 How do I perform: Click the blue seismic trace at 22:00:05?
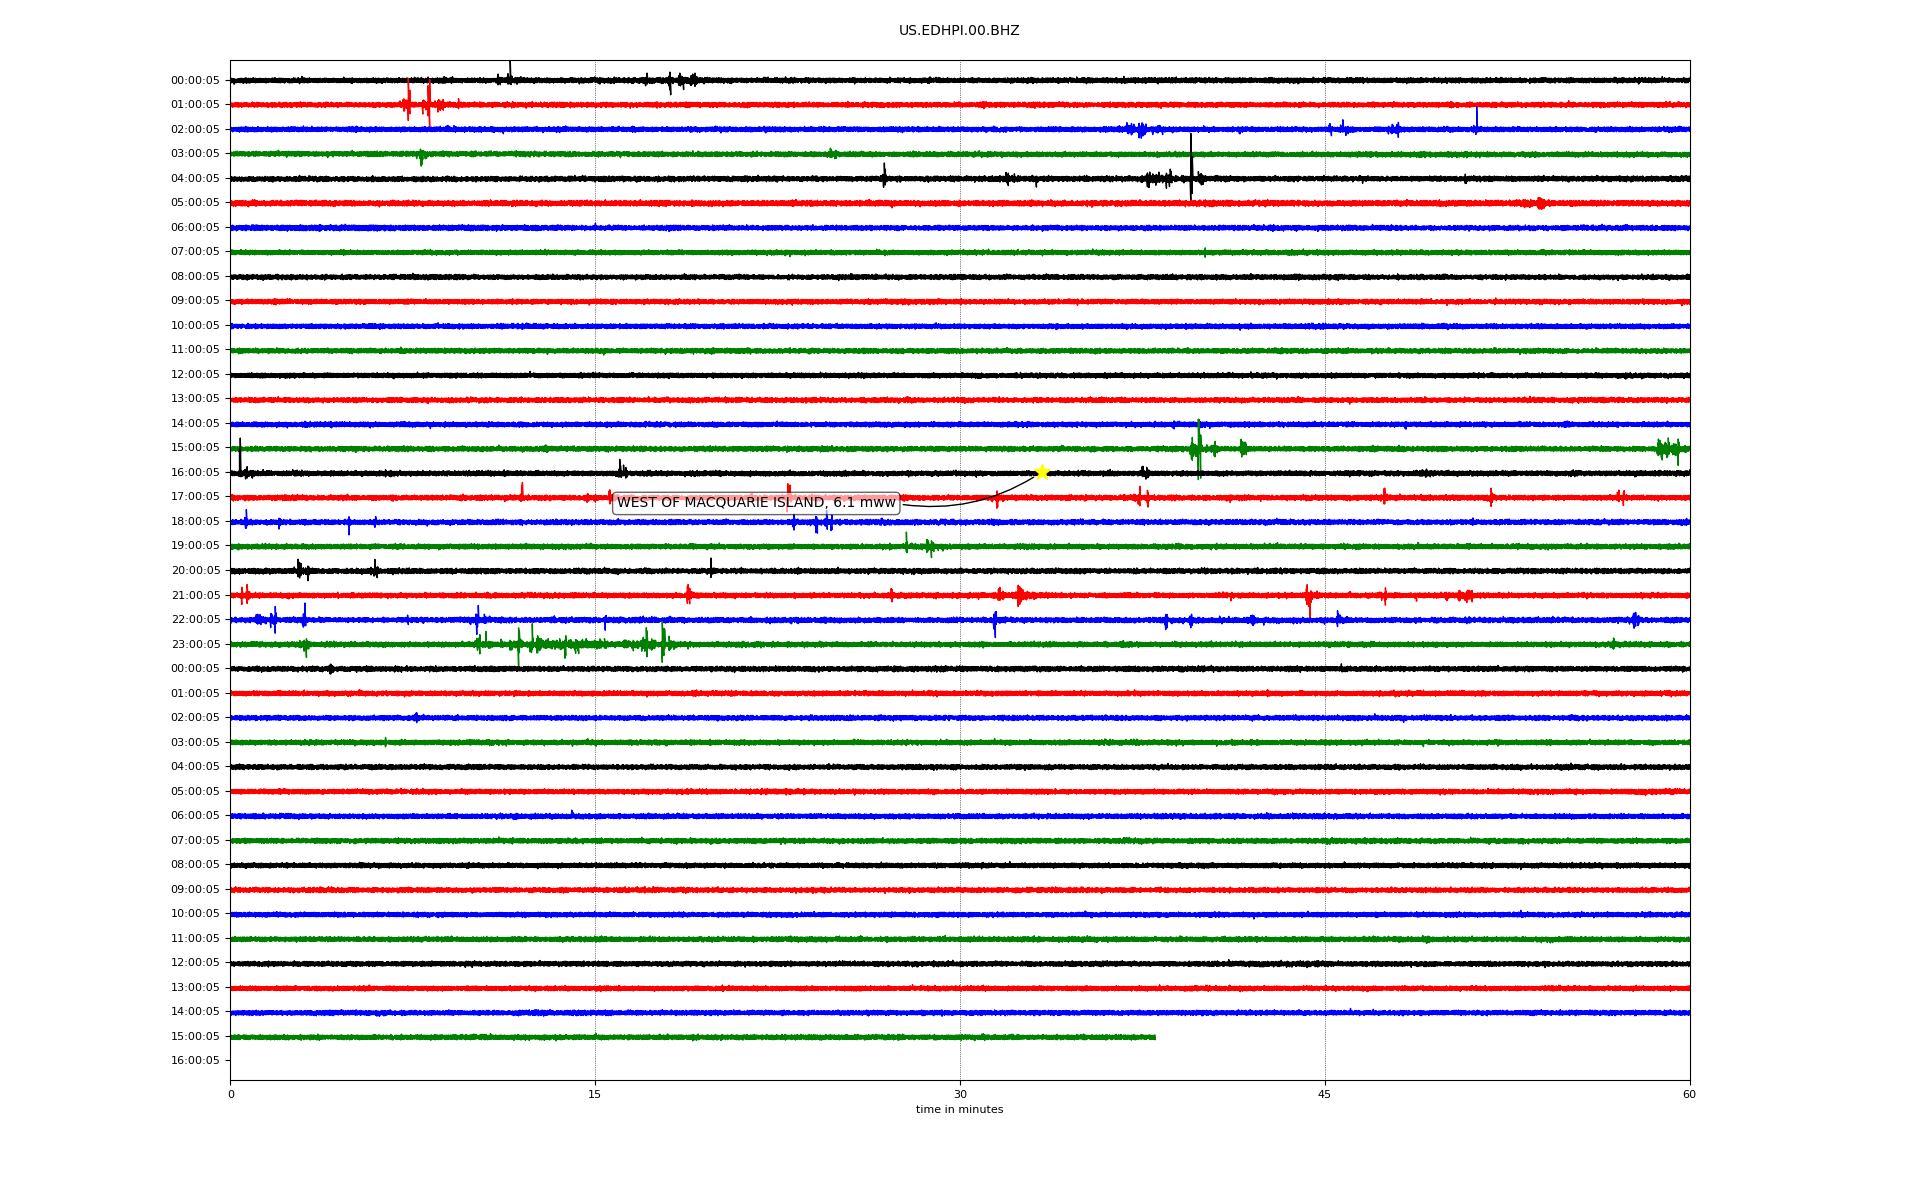click(x=960, y=620)
